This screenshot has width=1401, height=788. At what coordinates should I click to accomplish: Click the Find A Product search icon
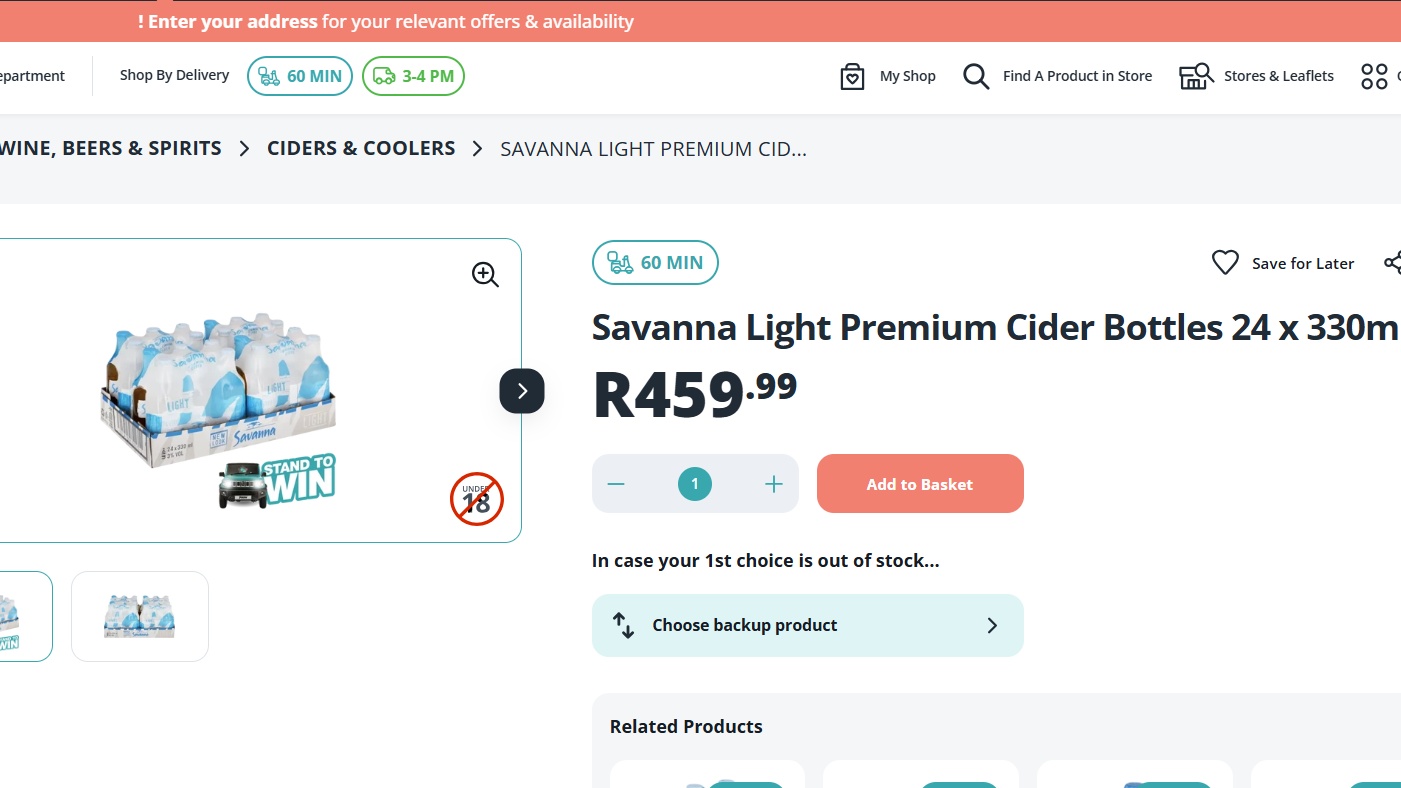point(976,76)
